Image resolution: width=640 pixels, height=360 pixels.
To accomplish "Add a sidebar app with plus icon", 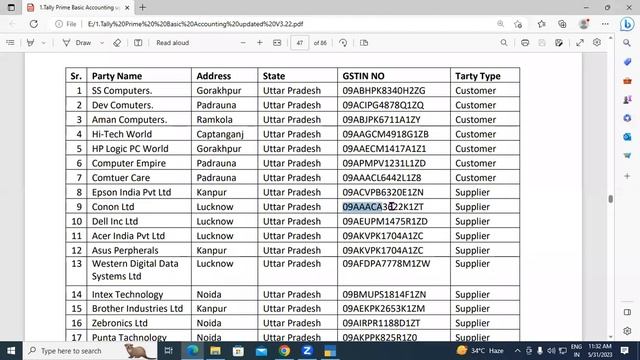I will [x=627, y=176].
